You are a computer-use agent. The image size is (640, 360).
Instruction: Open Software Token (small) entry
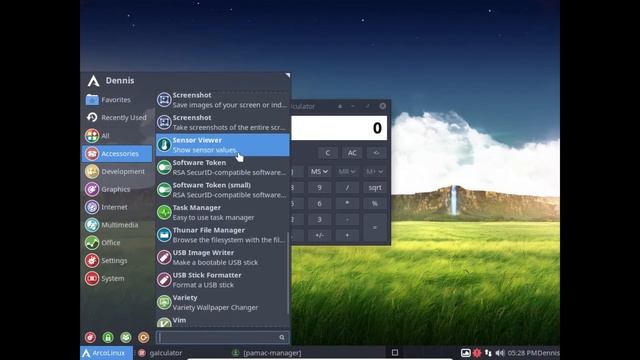(222, 190)
